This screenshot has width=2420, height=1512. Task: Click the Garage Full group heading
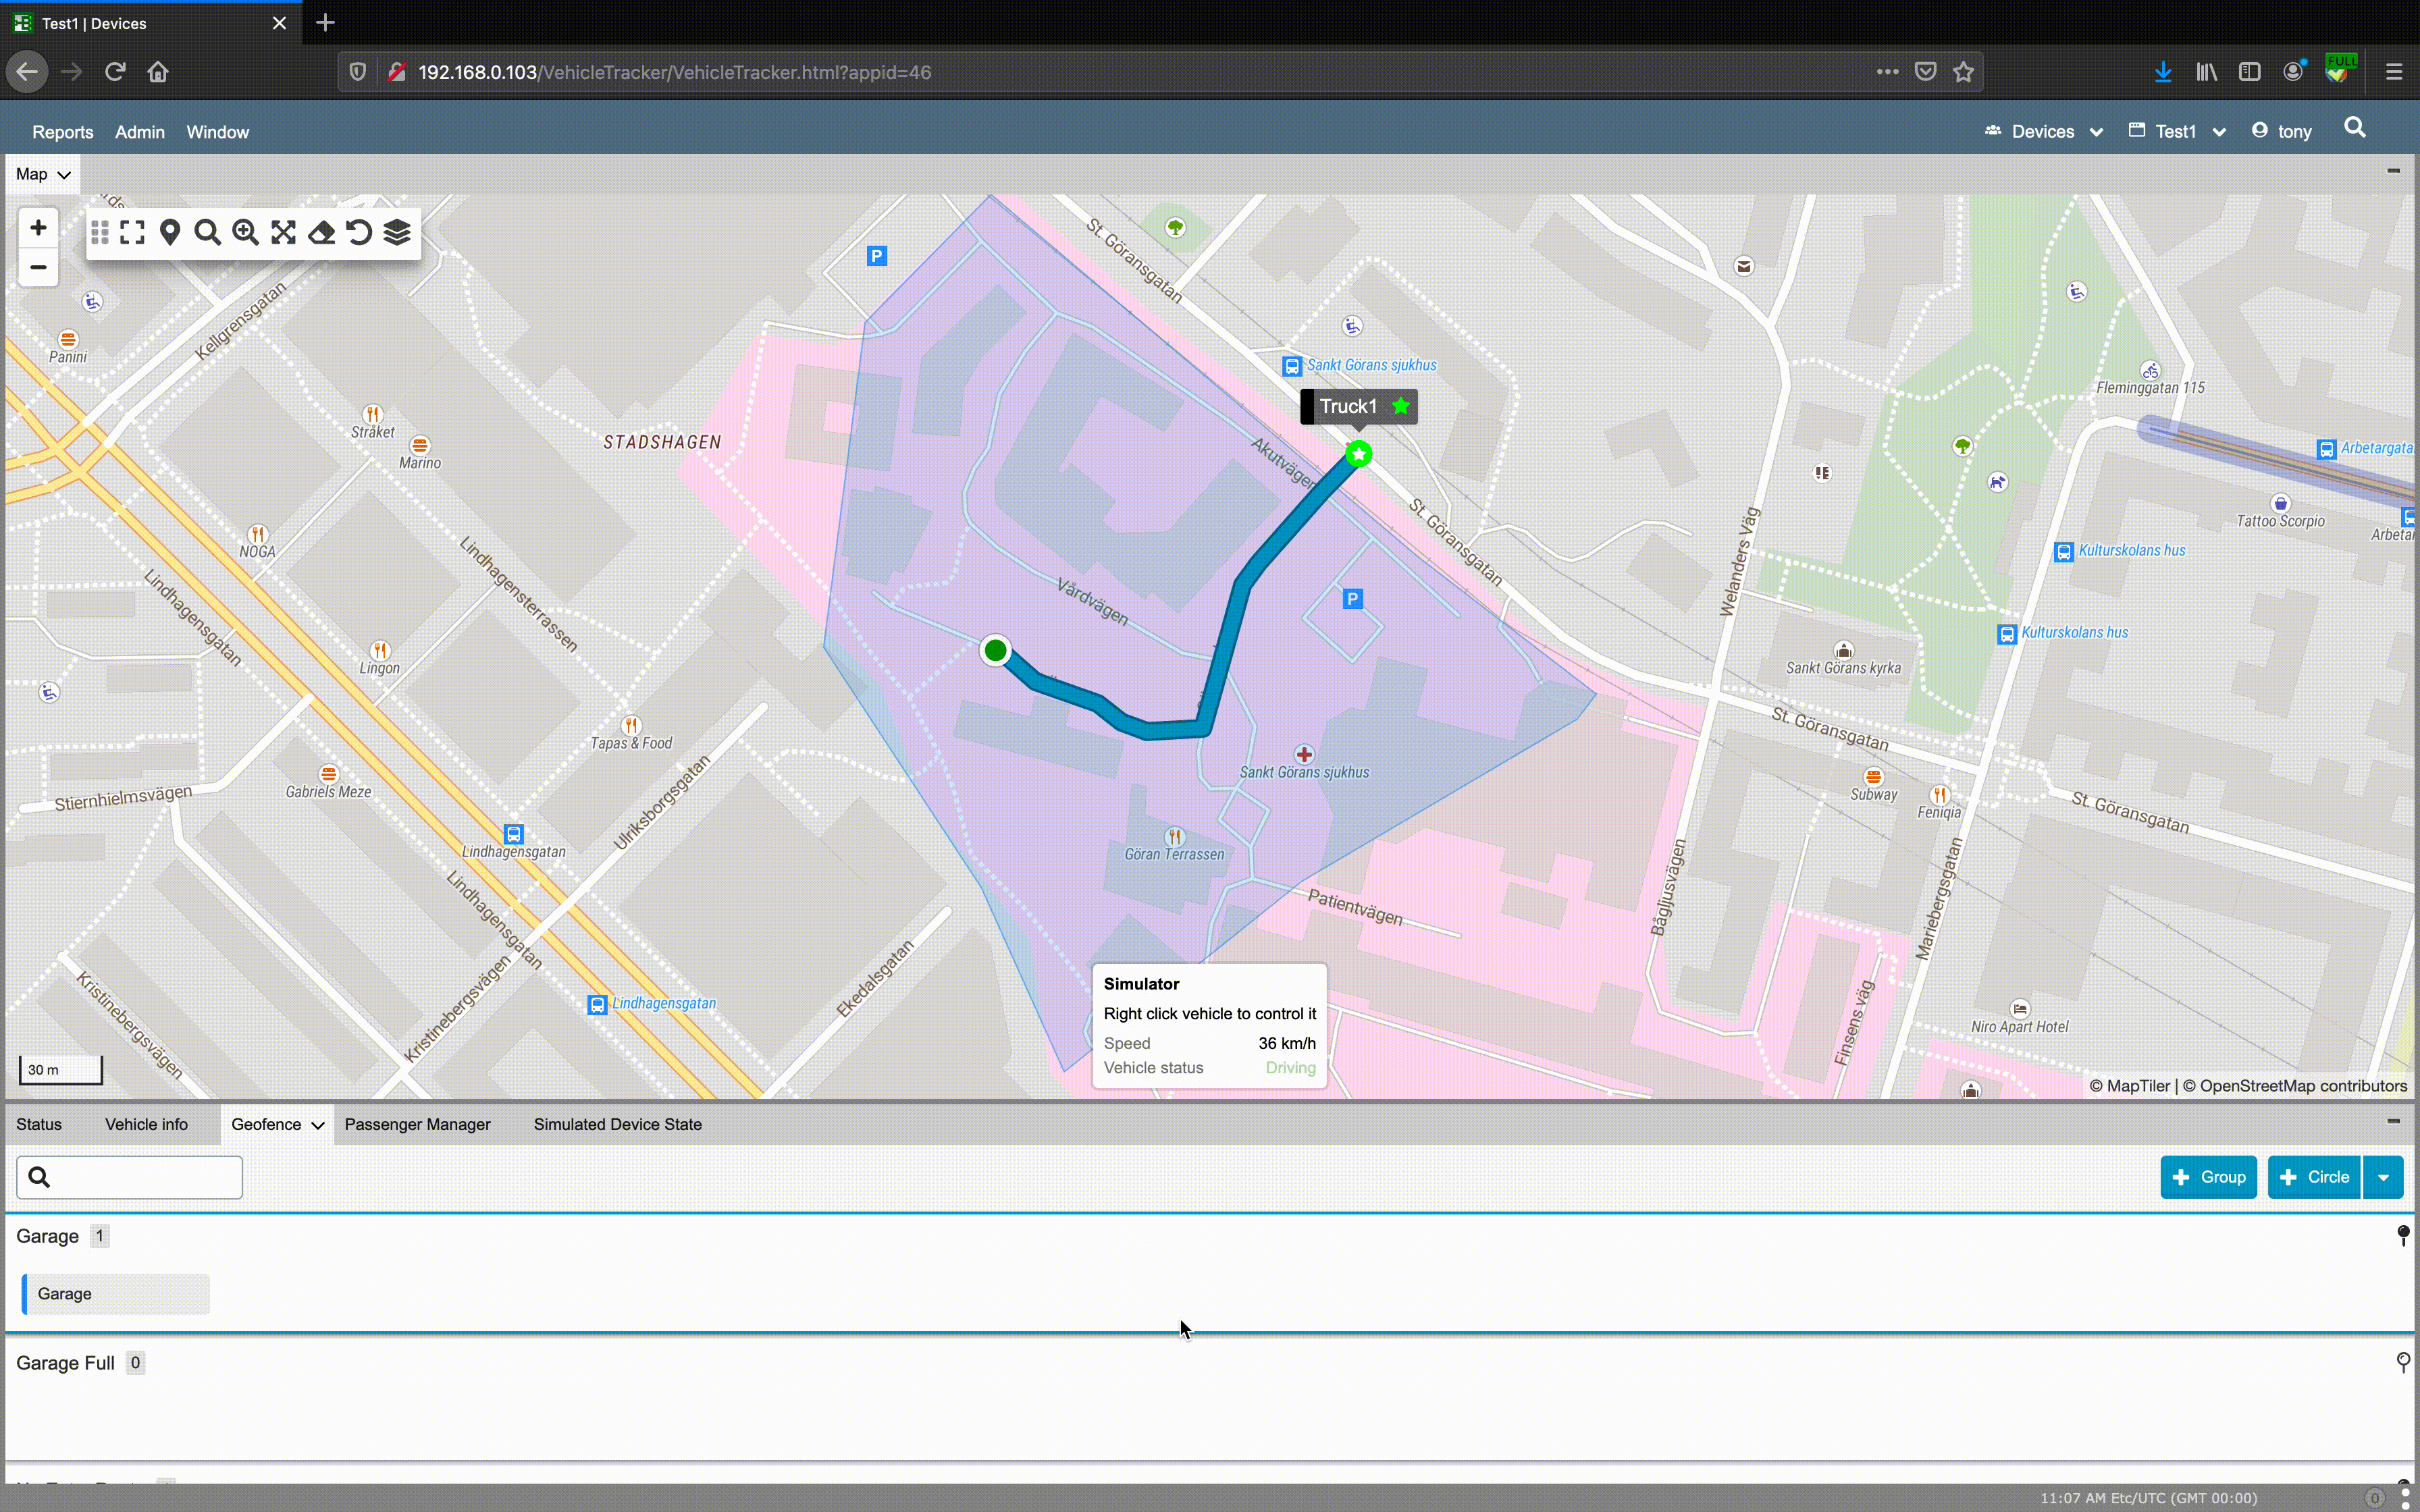pyautogui.click(x=65, y=1363)
